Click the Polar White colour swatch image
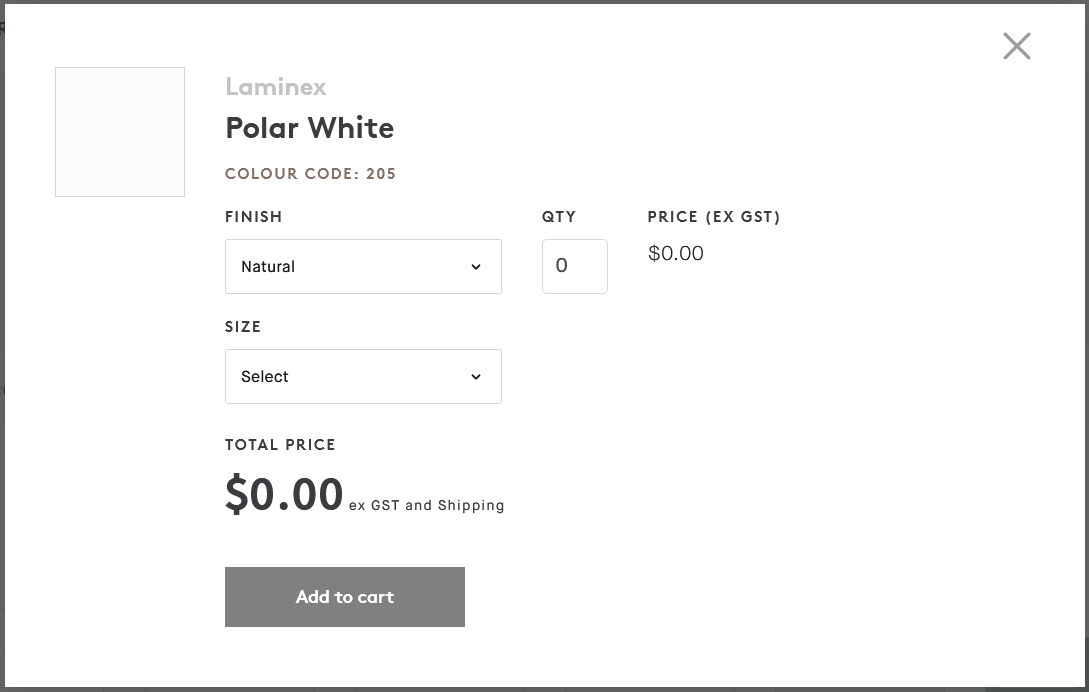This screenshot has width=1089, height=692. pyautogui.click(x=119, y=131)
